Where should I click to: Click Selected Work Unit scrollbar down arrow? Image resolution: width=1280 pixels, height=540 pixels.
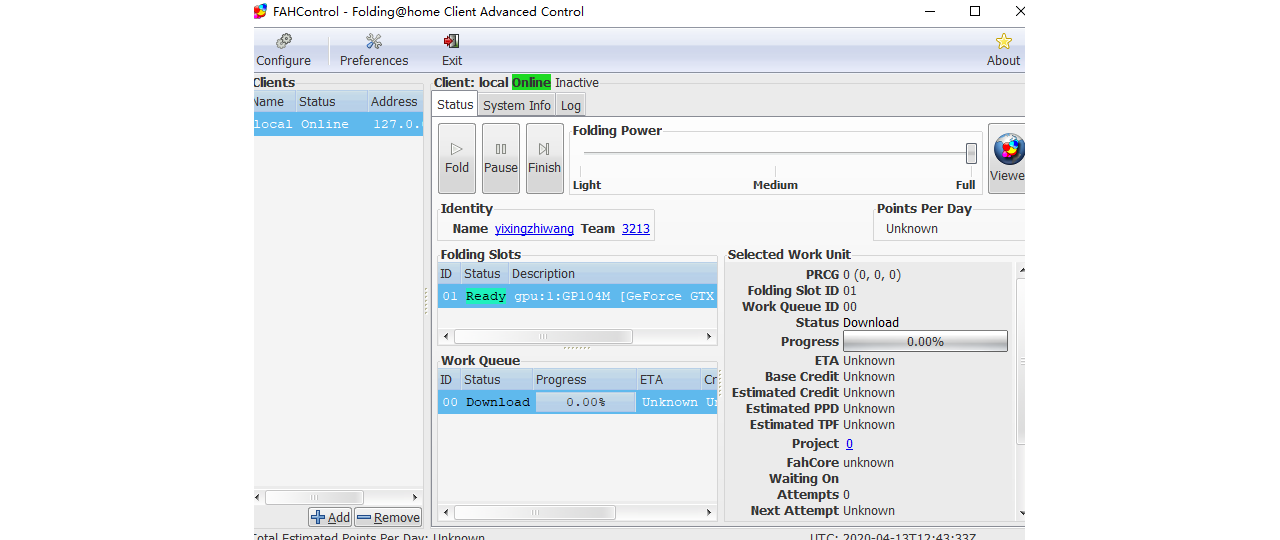pyautogui.click(x=1021, y=513)
